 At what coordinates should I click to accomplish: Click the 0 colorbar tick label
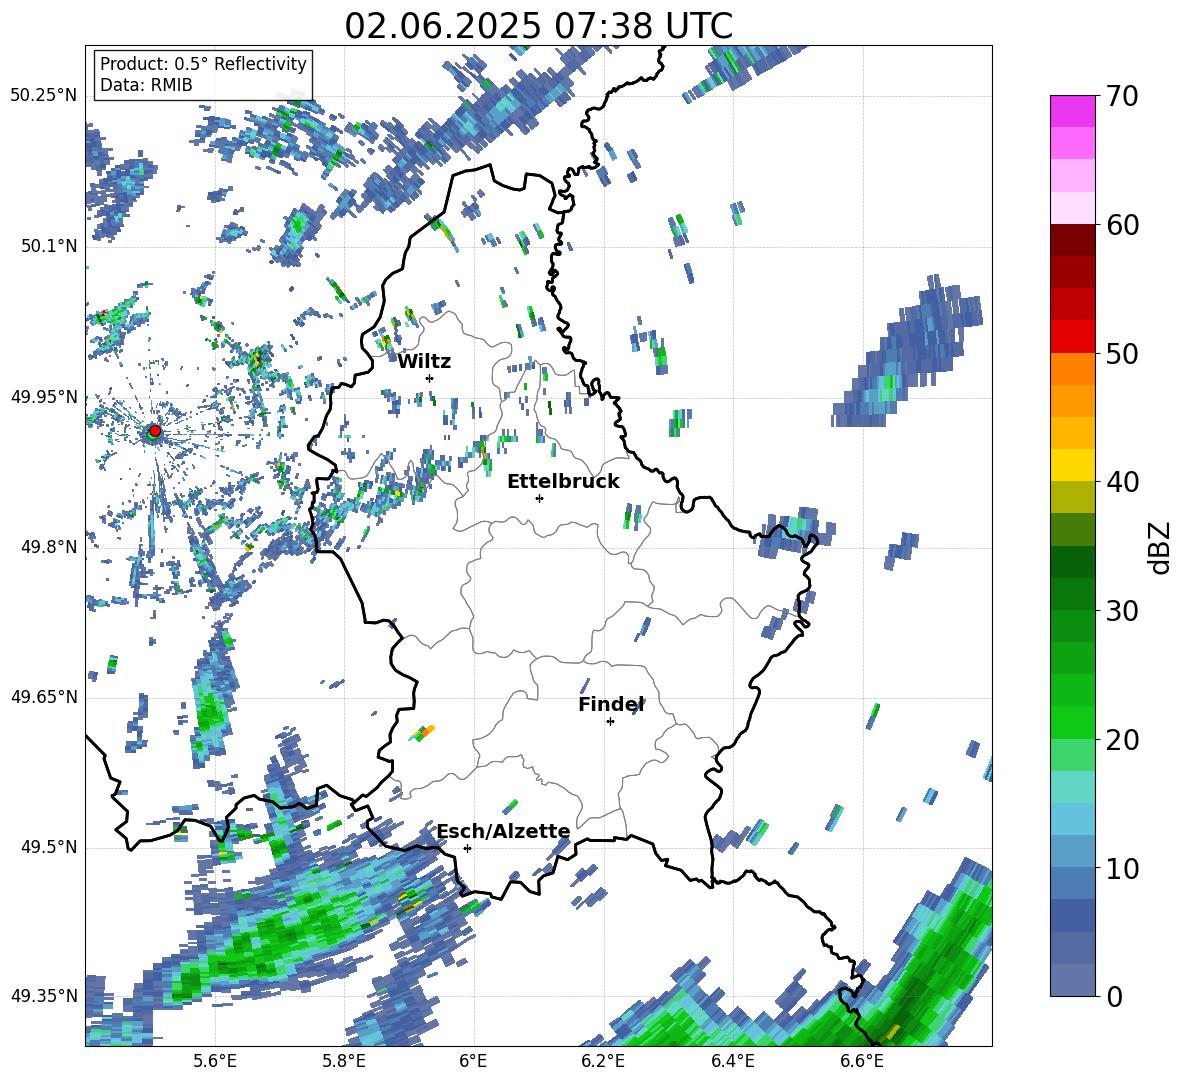click(1115, 997)
